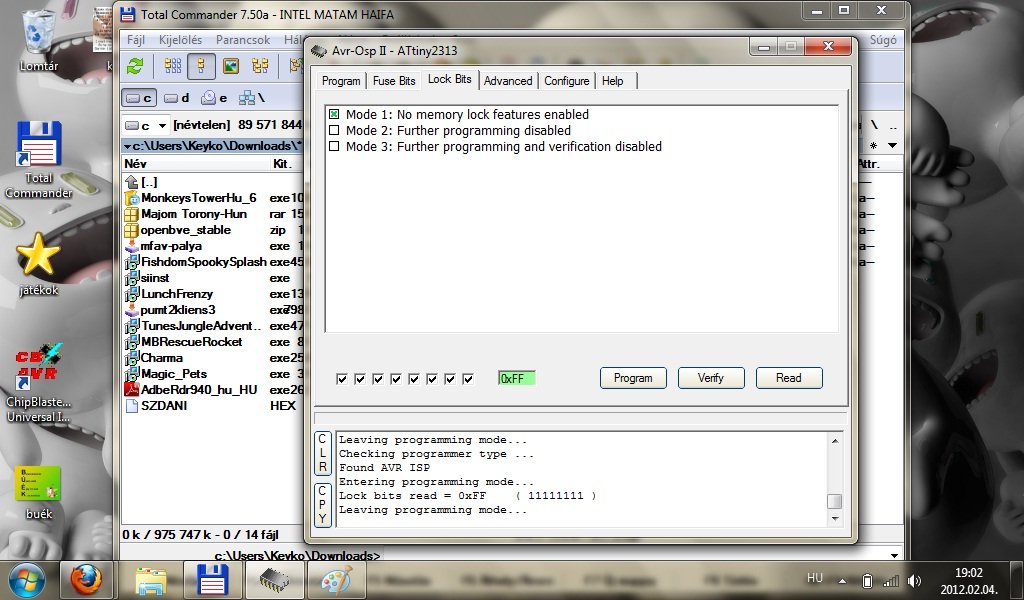This screenshot has width=1024, height=600.
Task: Enable Mode 1 no memory lock checkbox
Action: 334,114
